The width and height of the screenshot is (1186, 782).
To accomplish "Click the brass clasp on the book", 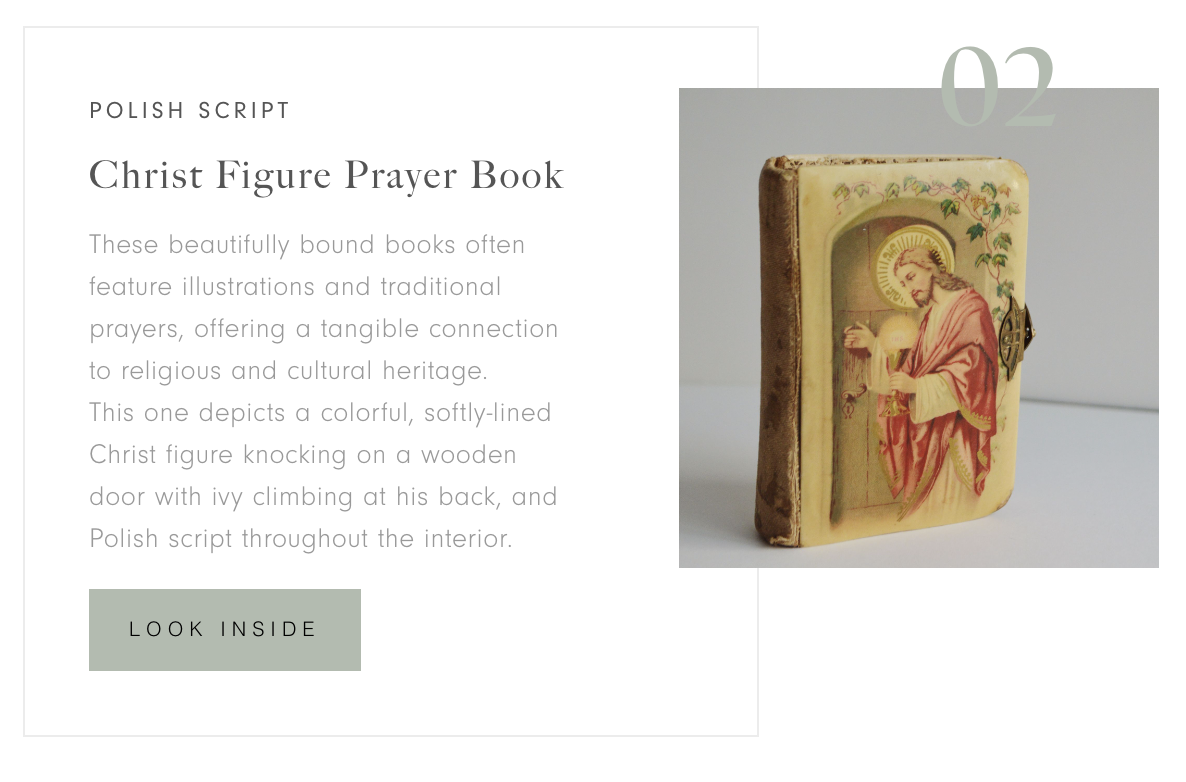I will 1017,337.
